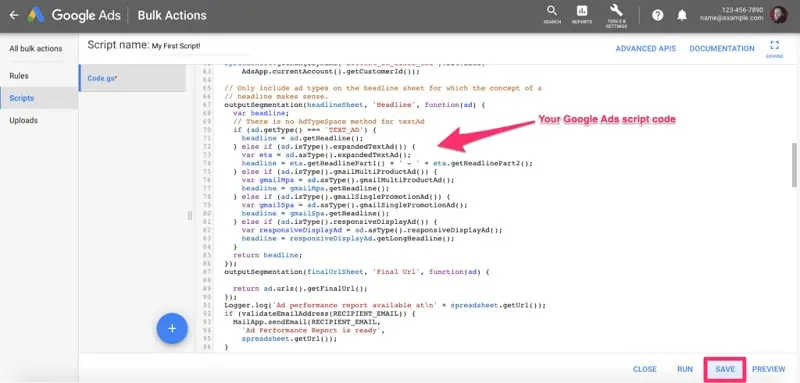The width and height of the screenshot is (800, 383).
Task: Click 'Bulk Actions' header title
Action: (172, 15)
